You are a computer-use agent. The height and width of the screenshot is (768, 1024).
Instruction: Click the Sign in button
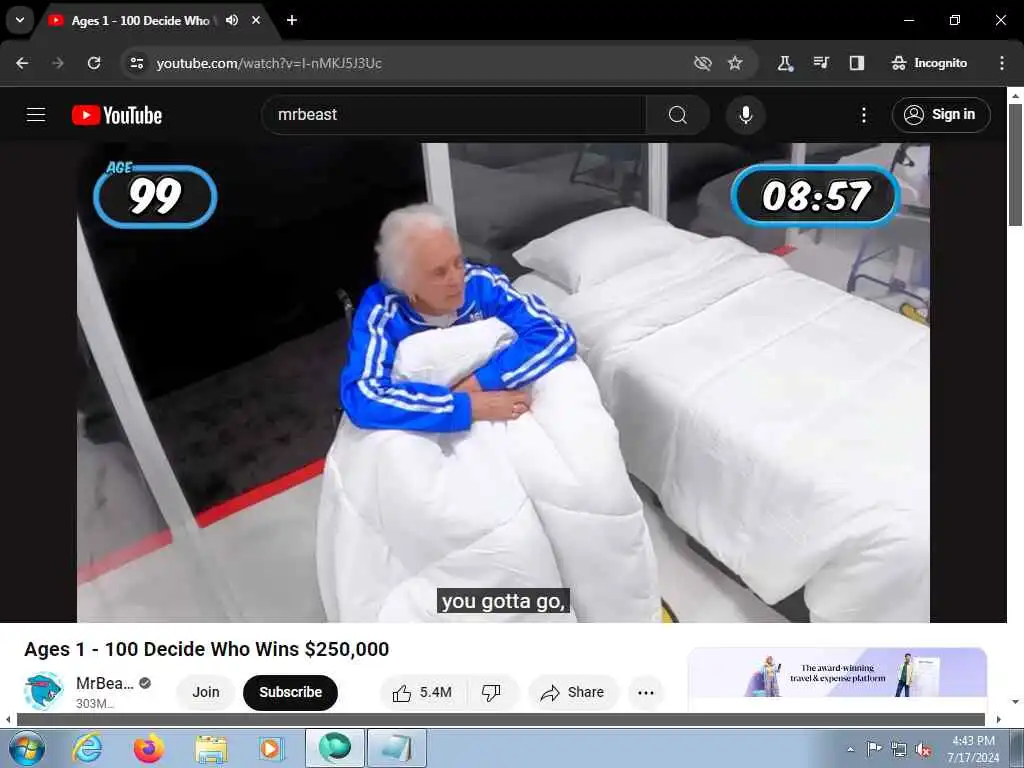tap(941, 114)
